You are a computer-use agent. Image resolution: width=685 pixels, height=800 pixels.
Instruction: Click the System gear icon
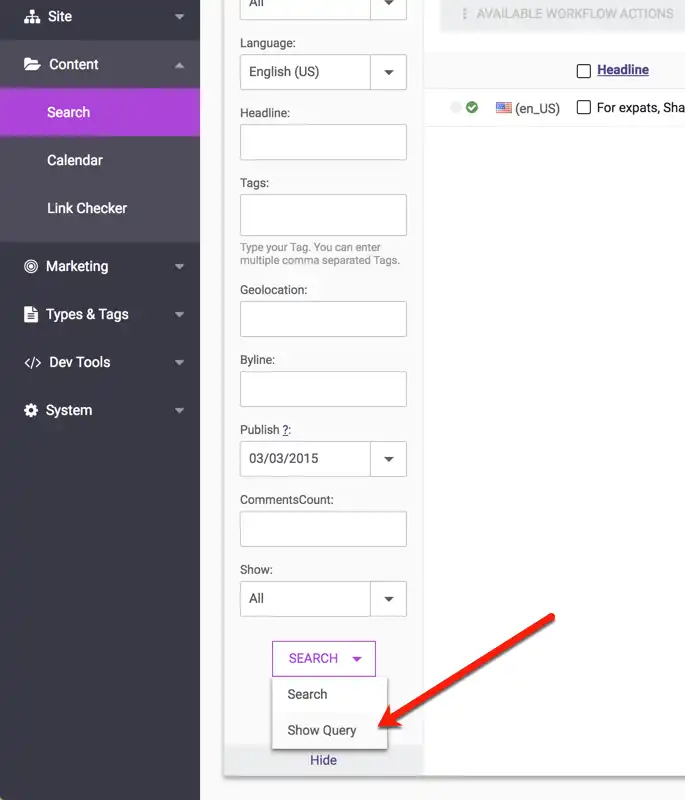coord(31,411)
